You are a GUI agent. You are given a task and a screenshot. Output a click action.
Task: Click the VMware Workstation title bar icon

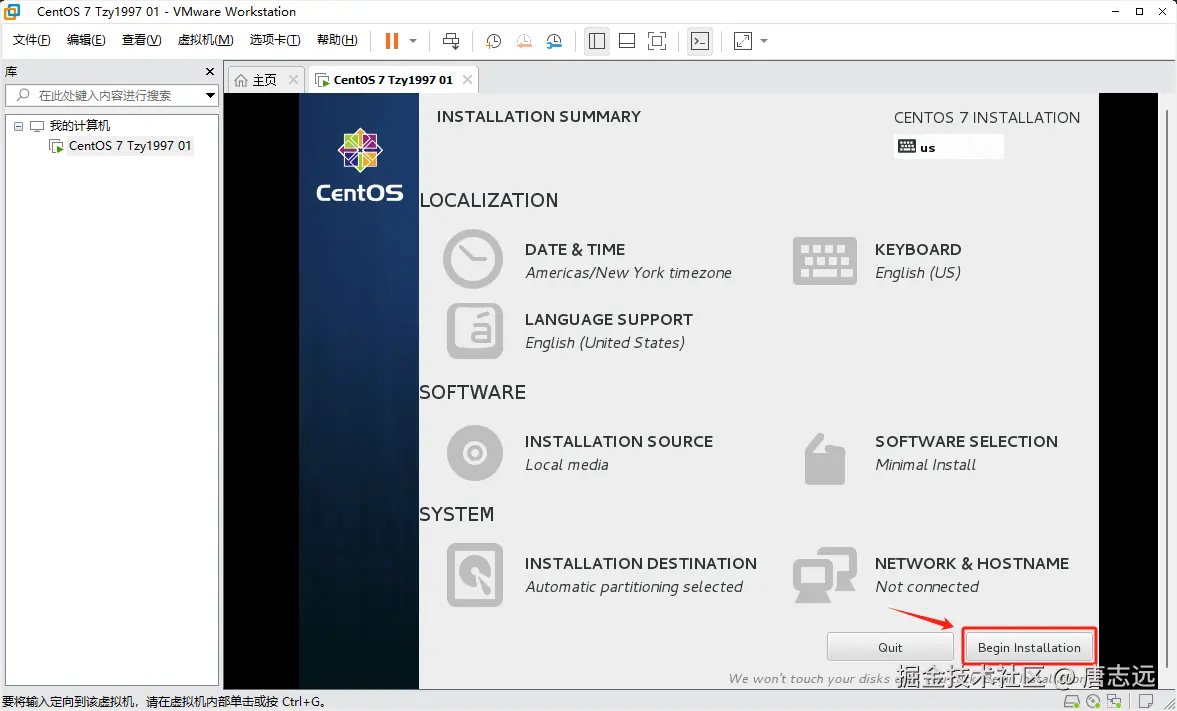click(x=13, y=11)
